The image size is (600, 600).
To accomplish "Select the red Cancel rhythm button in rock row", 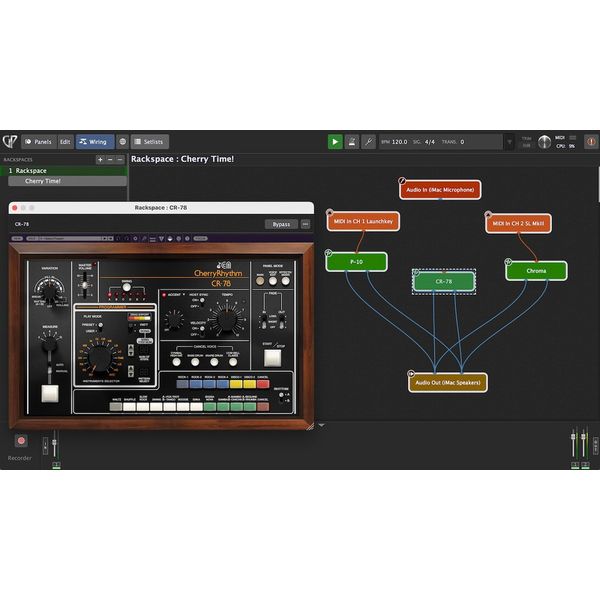I will click(x=263, y=384).
